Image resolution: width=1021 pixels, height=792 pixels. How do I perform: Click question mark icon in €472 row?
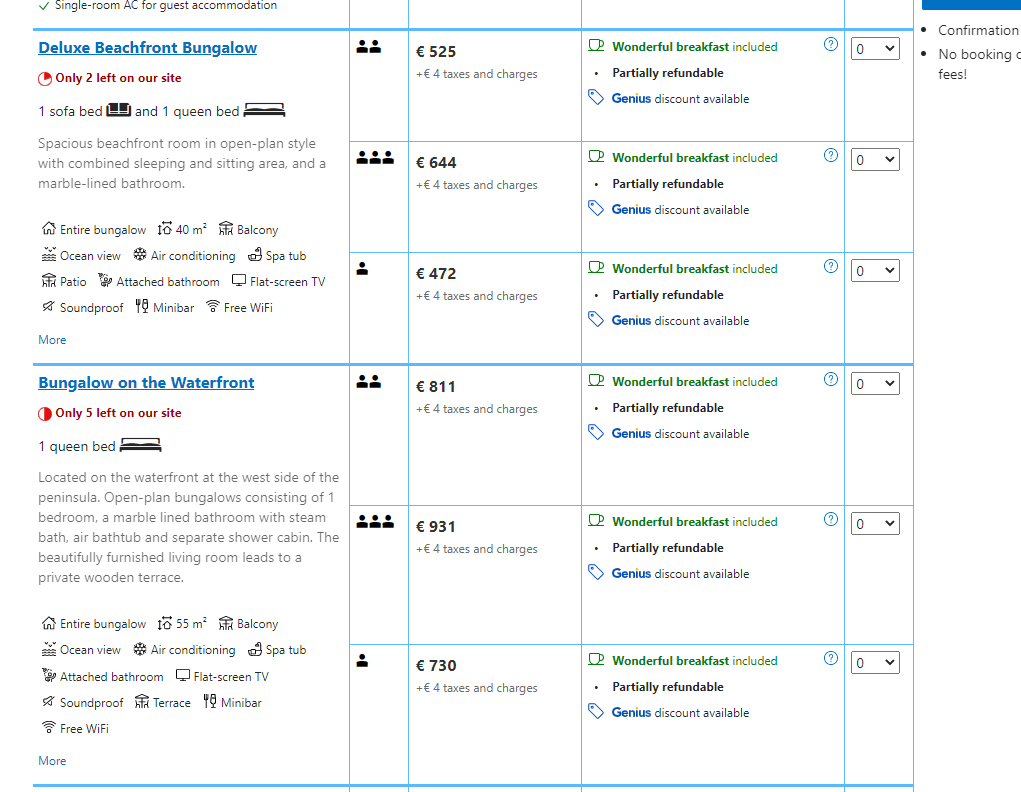coord(830,266)
